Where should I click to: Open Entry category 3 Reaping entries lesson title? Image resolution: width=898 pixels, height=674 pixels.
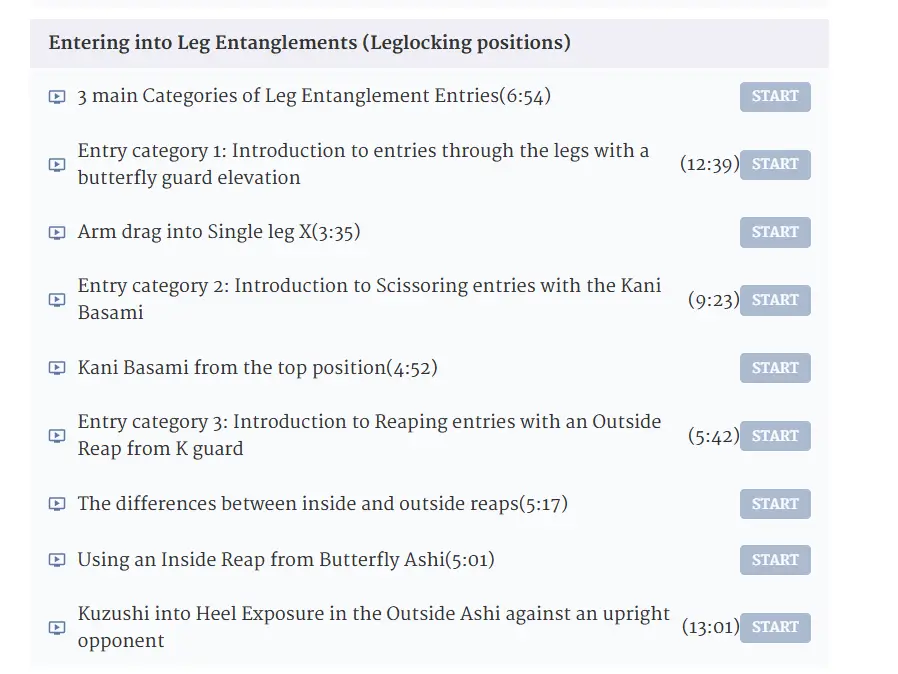coord(369,435)
